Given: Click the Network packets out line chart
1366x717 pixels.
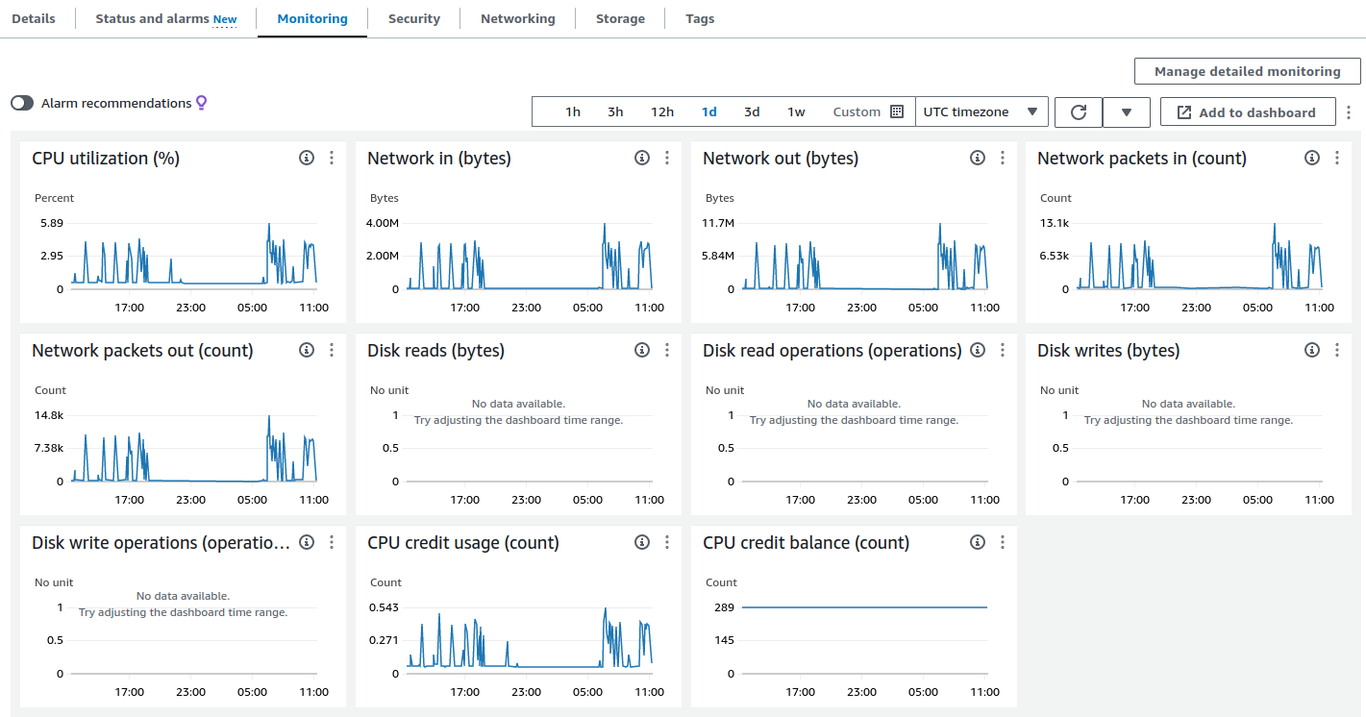Looking at the screenshot, I should pyautogui.click(x=194, y=448).
